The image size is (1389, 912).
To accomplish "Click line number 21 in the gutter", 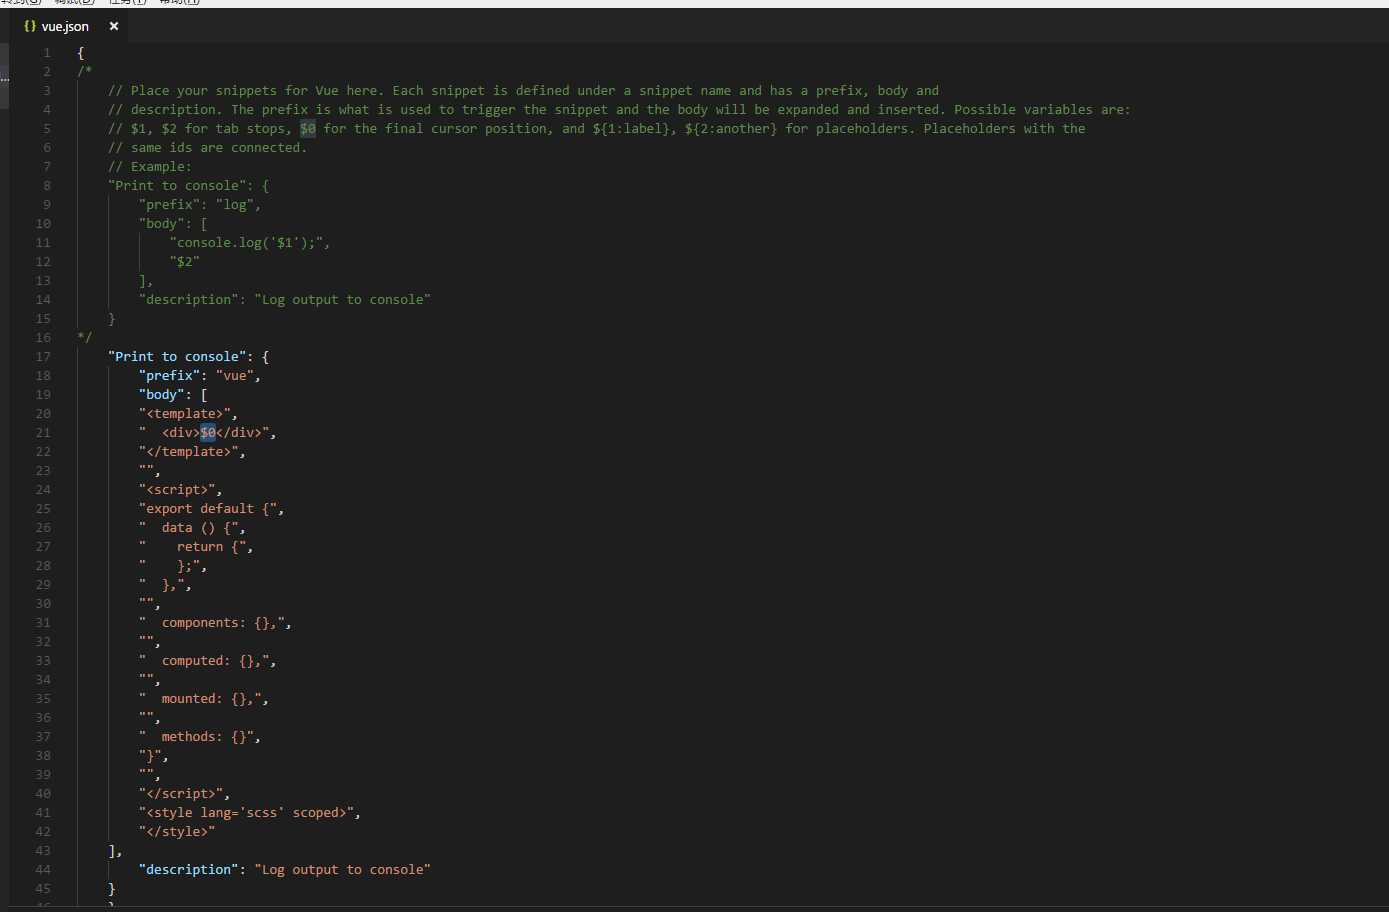I will 43,433.
